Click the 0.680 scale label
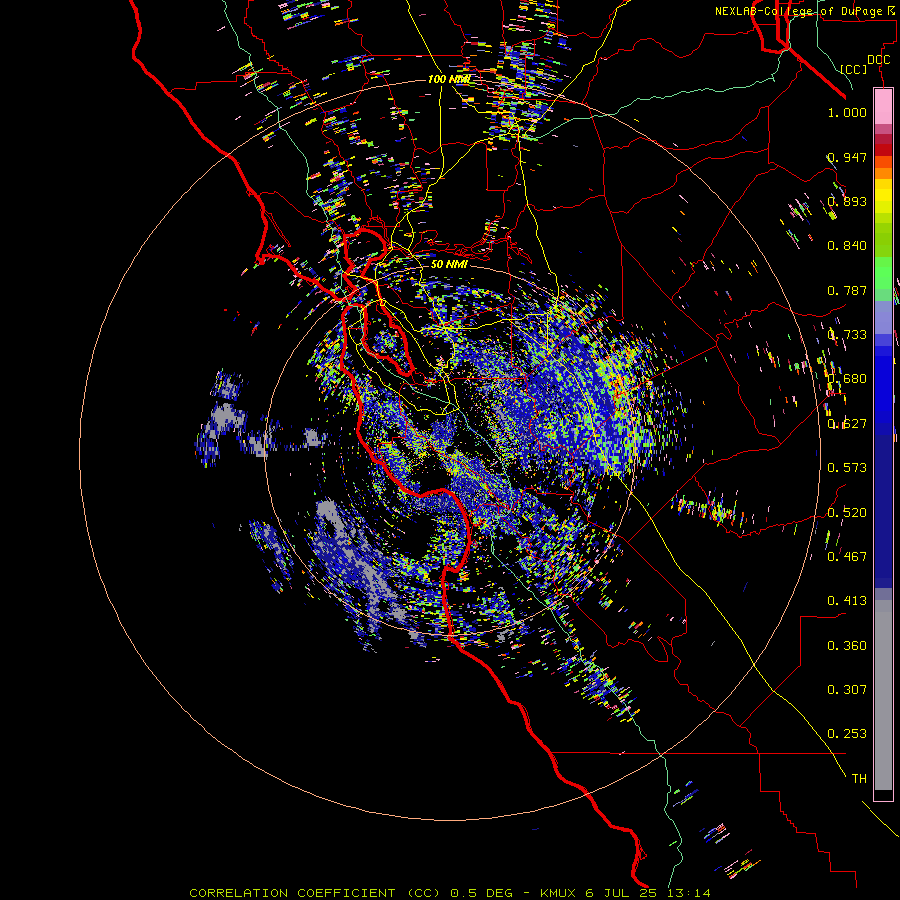The image size is (900, 900). pyautogui.click(x=847, y=379)
